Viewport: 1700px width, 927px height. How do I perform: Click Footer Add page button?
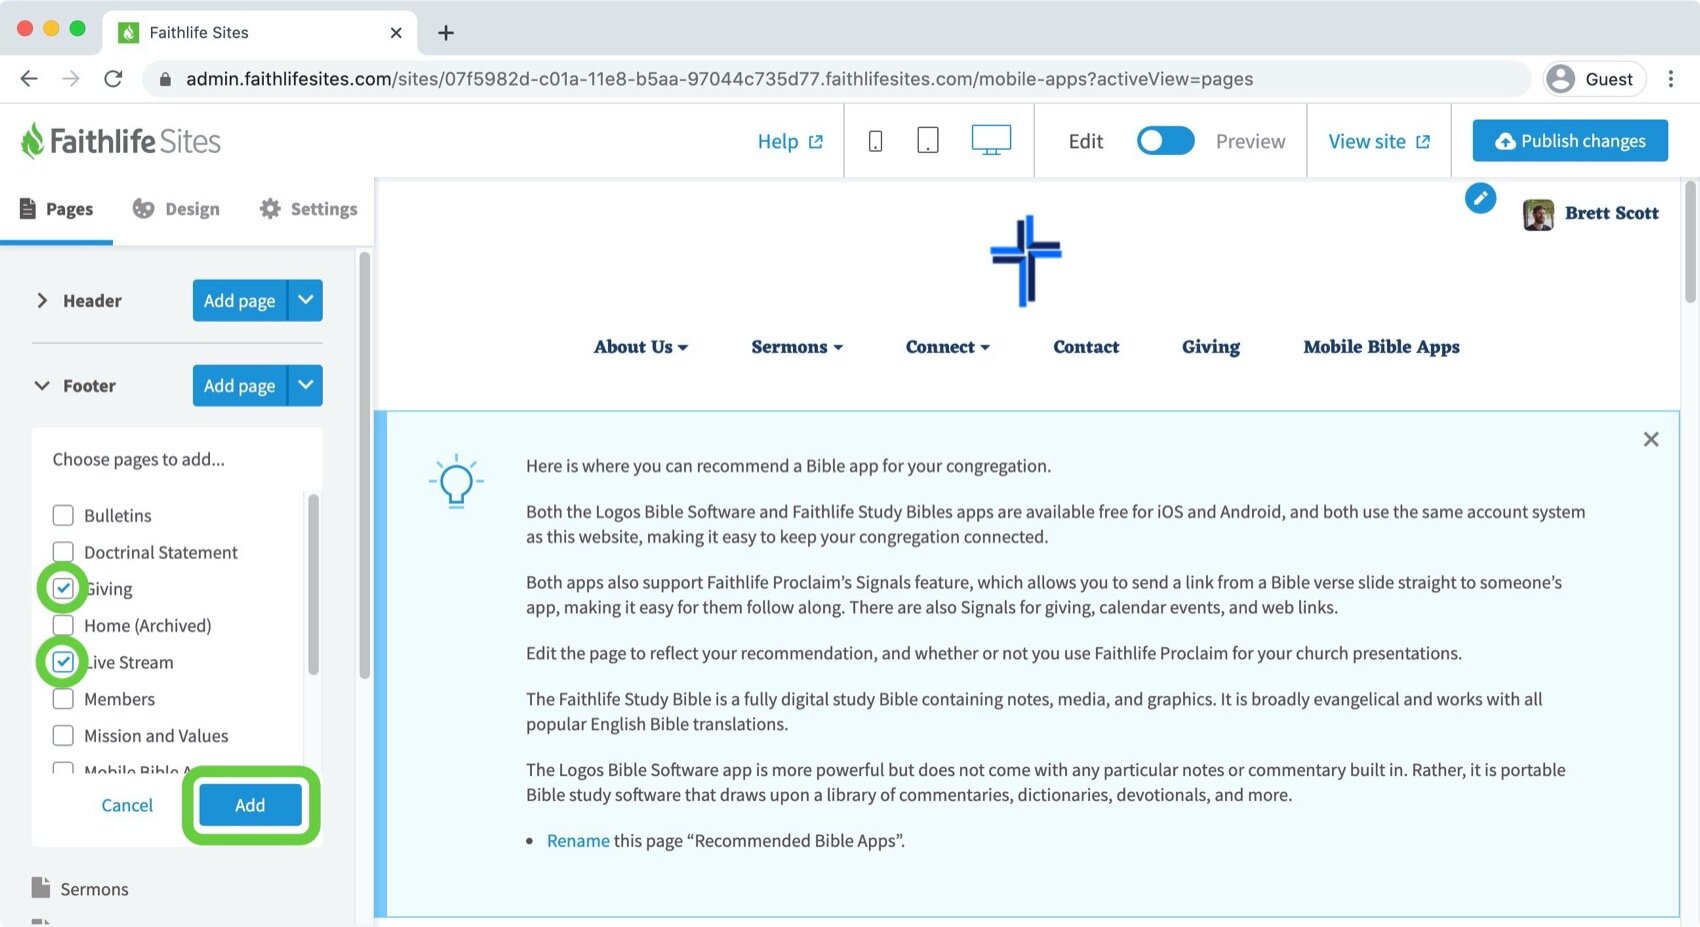pos(240,385)
